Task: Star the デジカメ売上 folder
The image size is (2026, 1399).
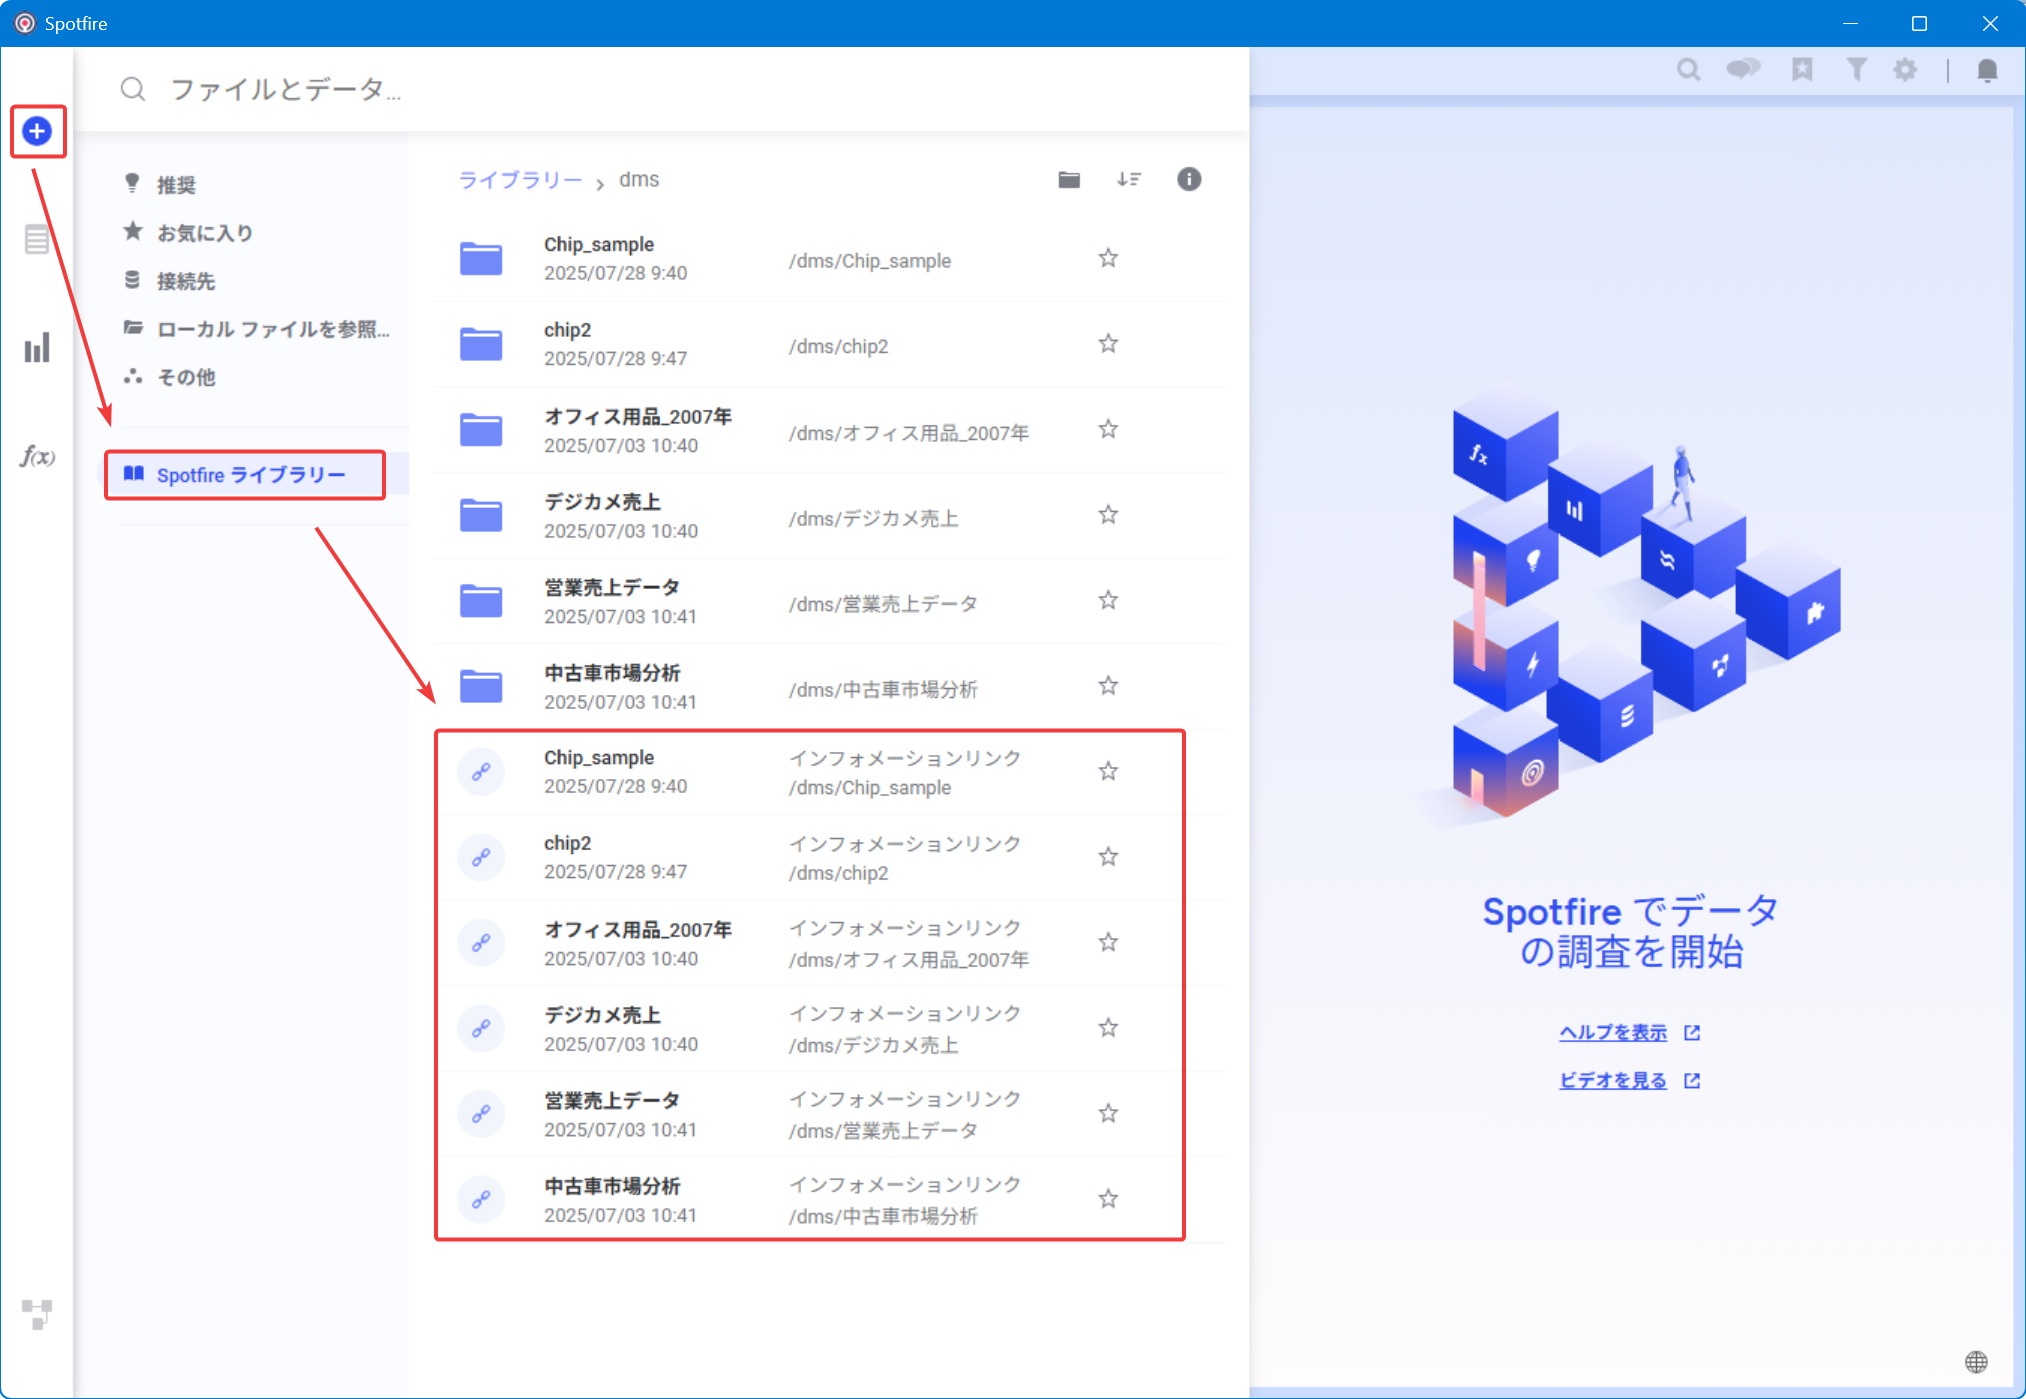Action: coord(1108,514)
